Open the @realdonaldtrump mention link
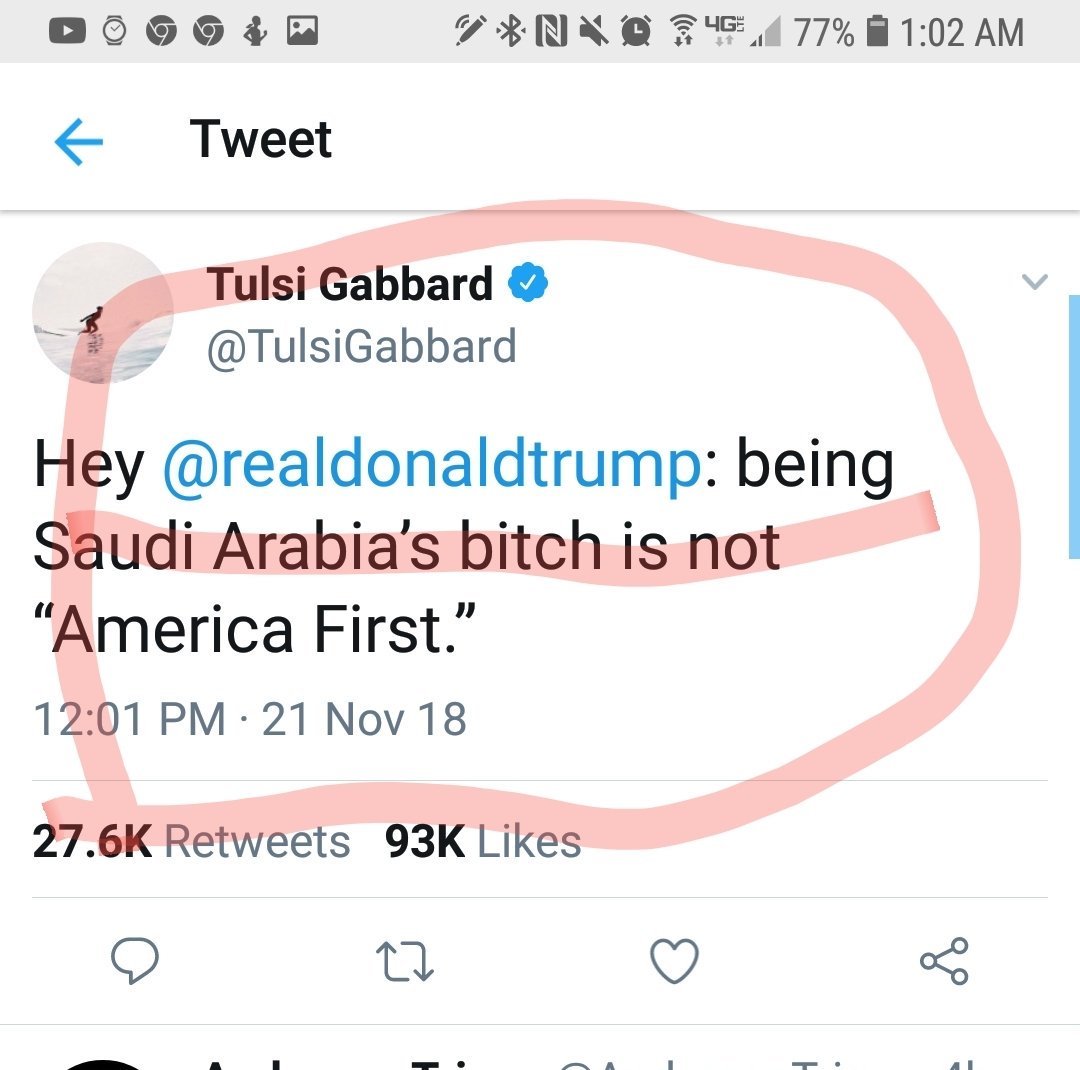 432,466
